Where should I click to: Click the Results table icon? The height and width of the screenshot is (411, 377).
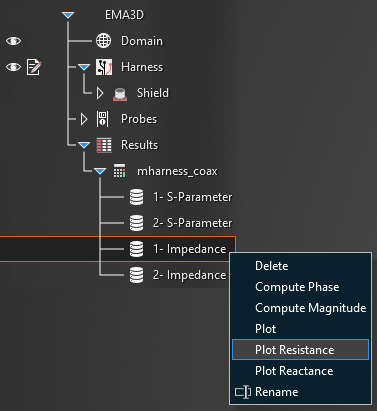click(x=104, y=145)
